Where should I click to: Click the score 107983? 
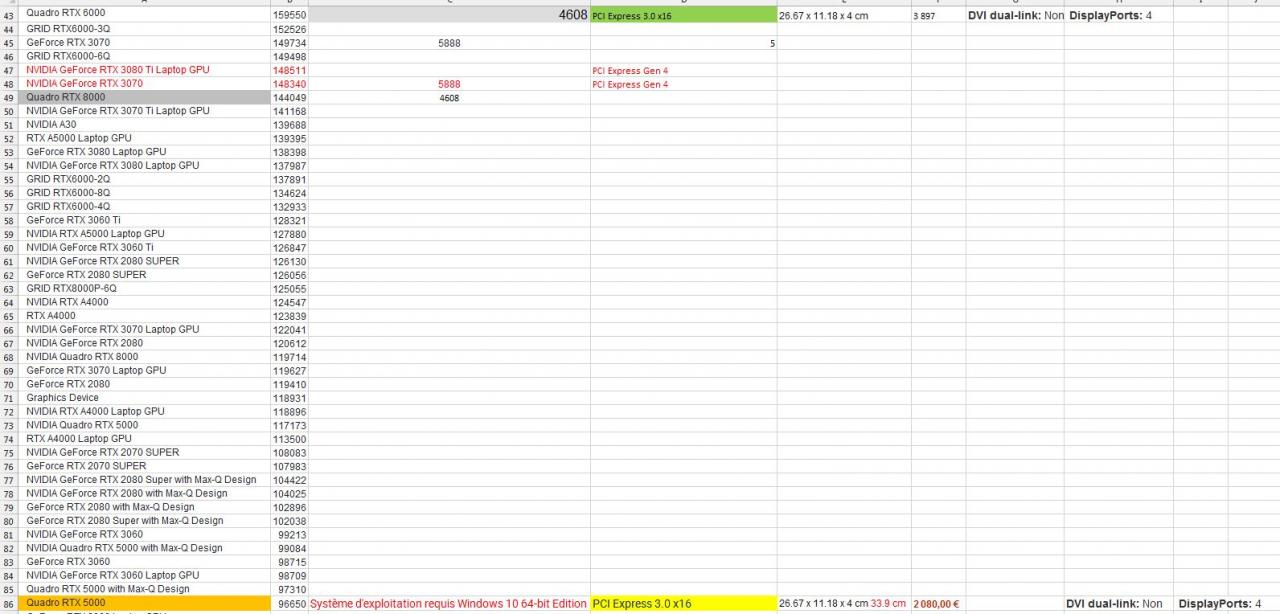point(289,467)
